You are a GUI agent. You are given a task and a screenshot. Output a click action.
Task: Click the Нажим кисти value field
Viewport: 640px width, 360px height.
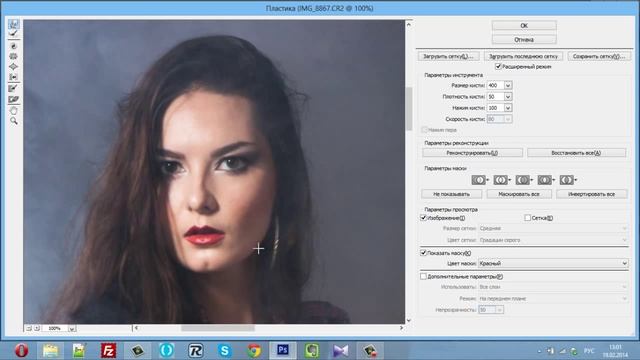[496, 108]
